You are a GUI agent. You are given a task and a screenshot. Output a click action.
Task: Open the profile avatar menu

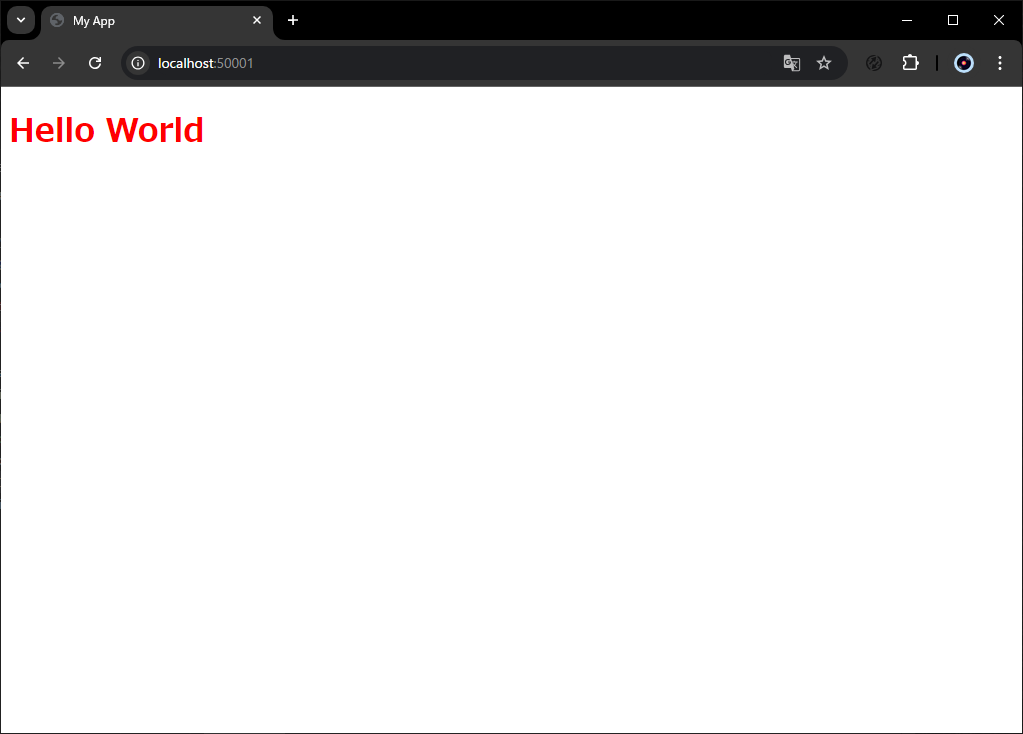click(964, 63)
